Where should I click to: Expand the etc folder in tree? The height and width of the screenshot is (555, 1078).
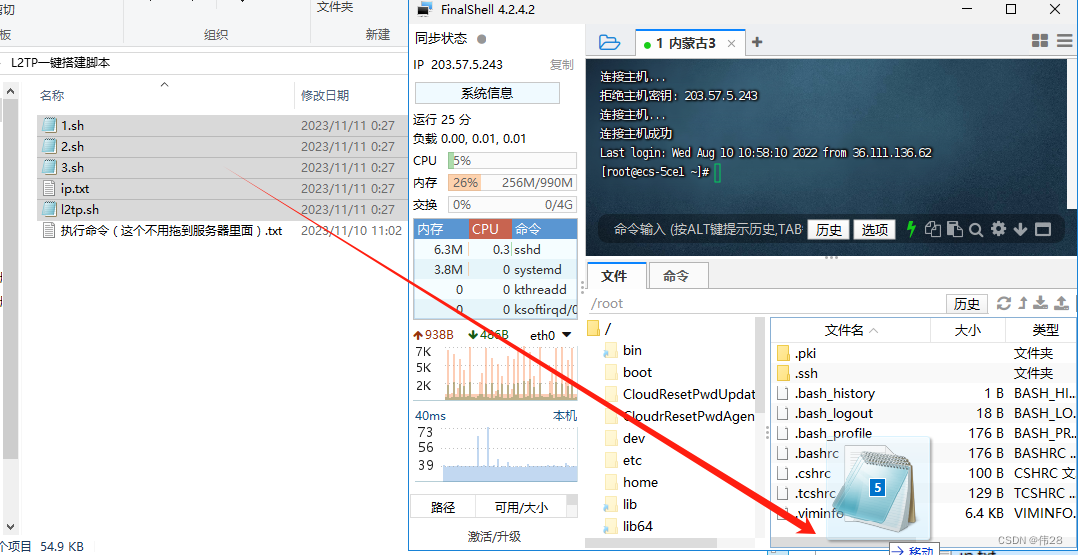pyautogui.click(x=632, y=460)
